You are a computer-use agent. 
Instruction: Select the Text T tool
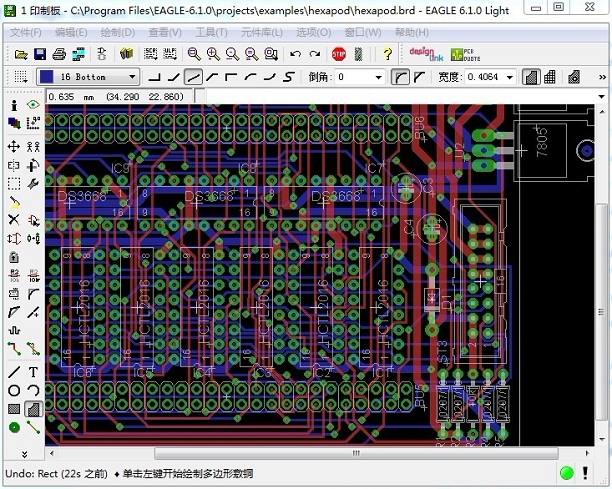33,372
